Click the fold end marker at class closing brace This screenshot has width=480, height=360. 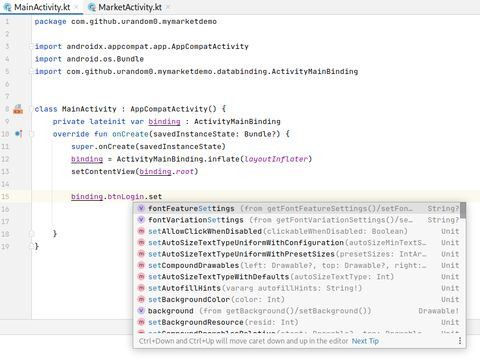(31, 246)
